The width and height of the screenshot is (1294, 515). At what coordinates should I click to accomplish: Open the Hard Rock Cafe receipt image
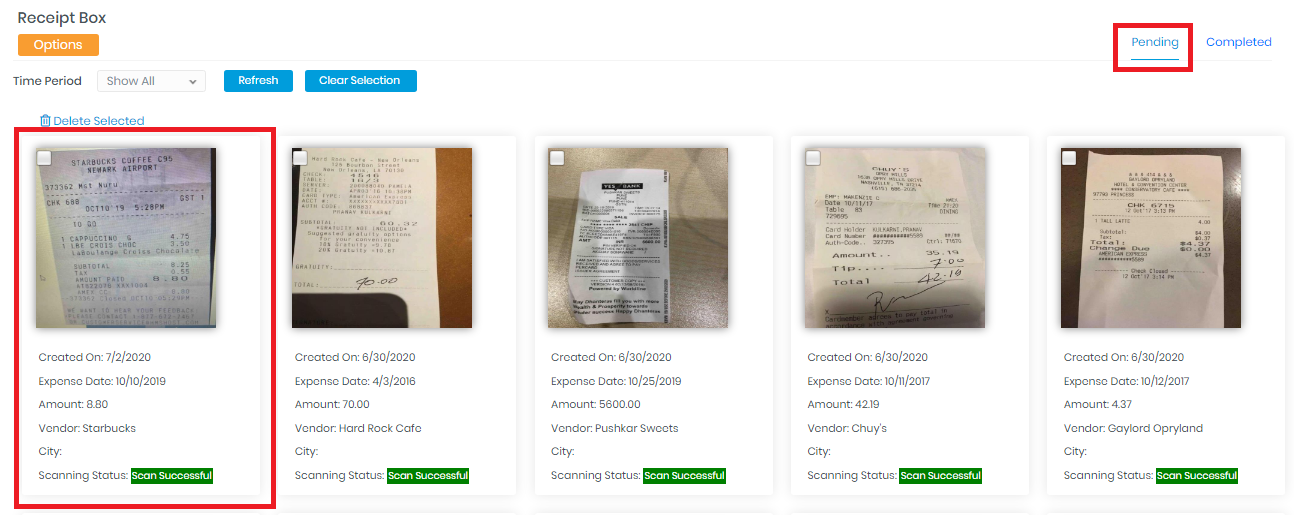(x=382, y=238)
